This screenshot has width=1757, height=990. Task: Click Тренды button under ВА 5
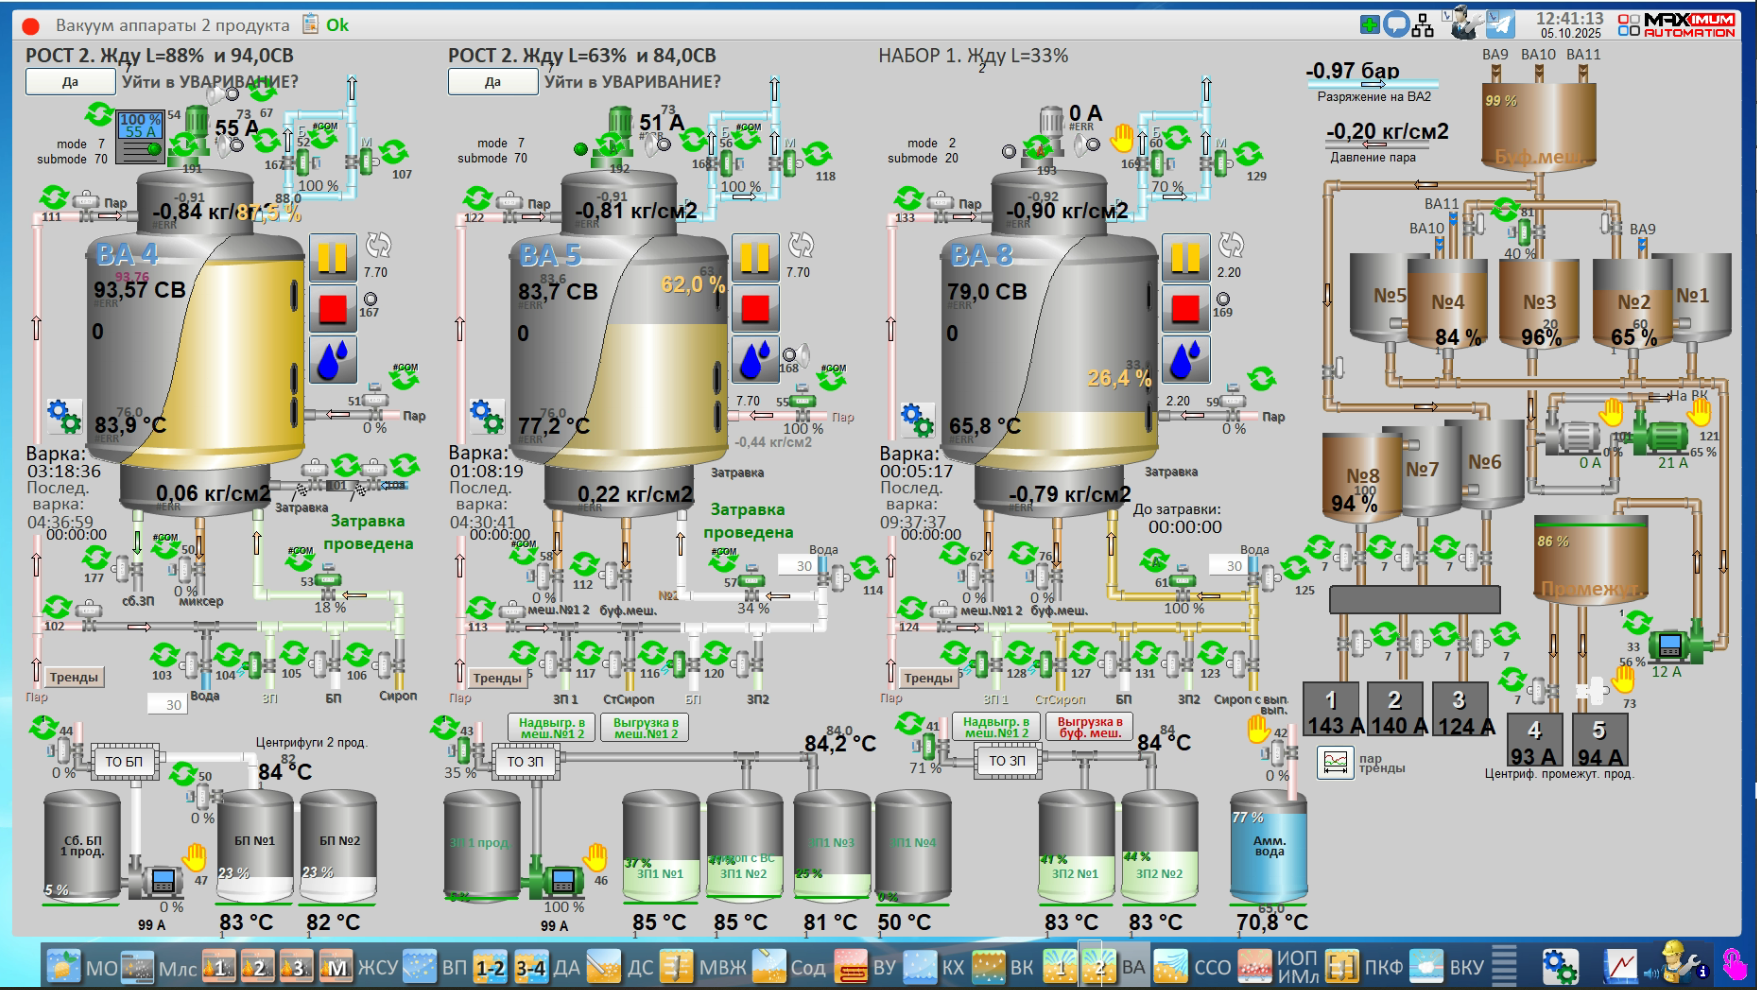coord(497,678)
